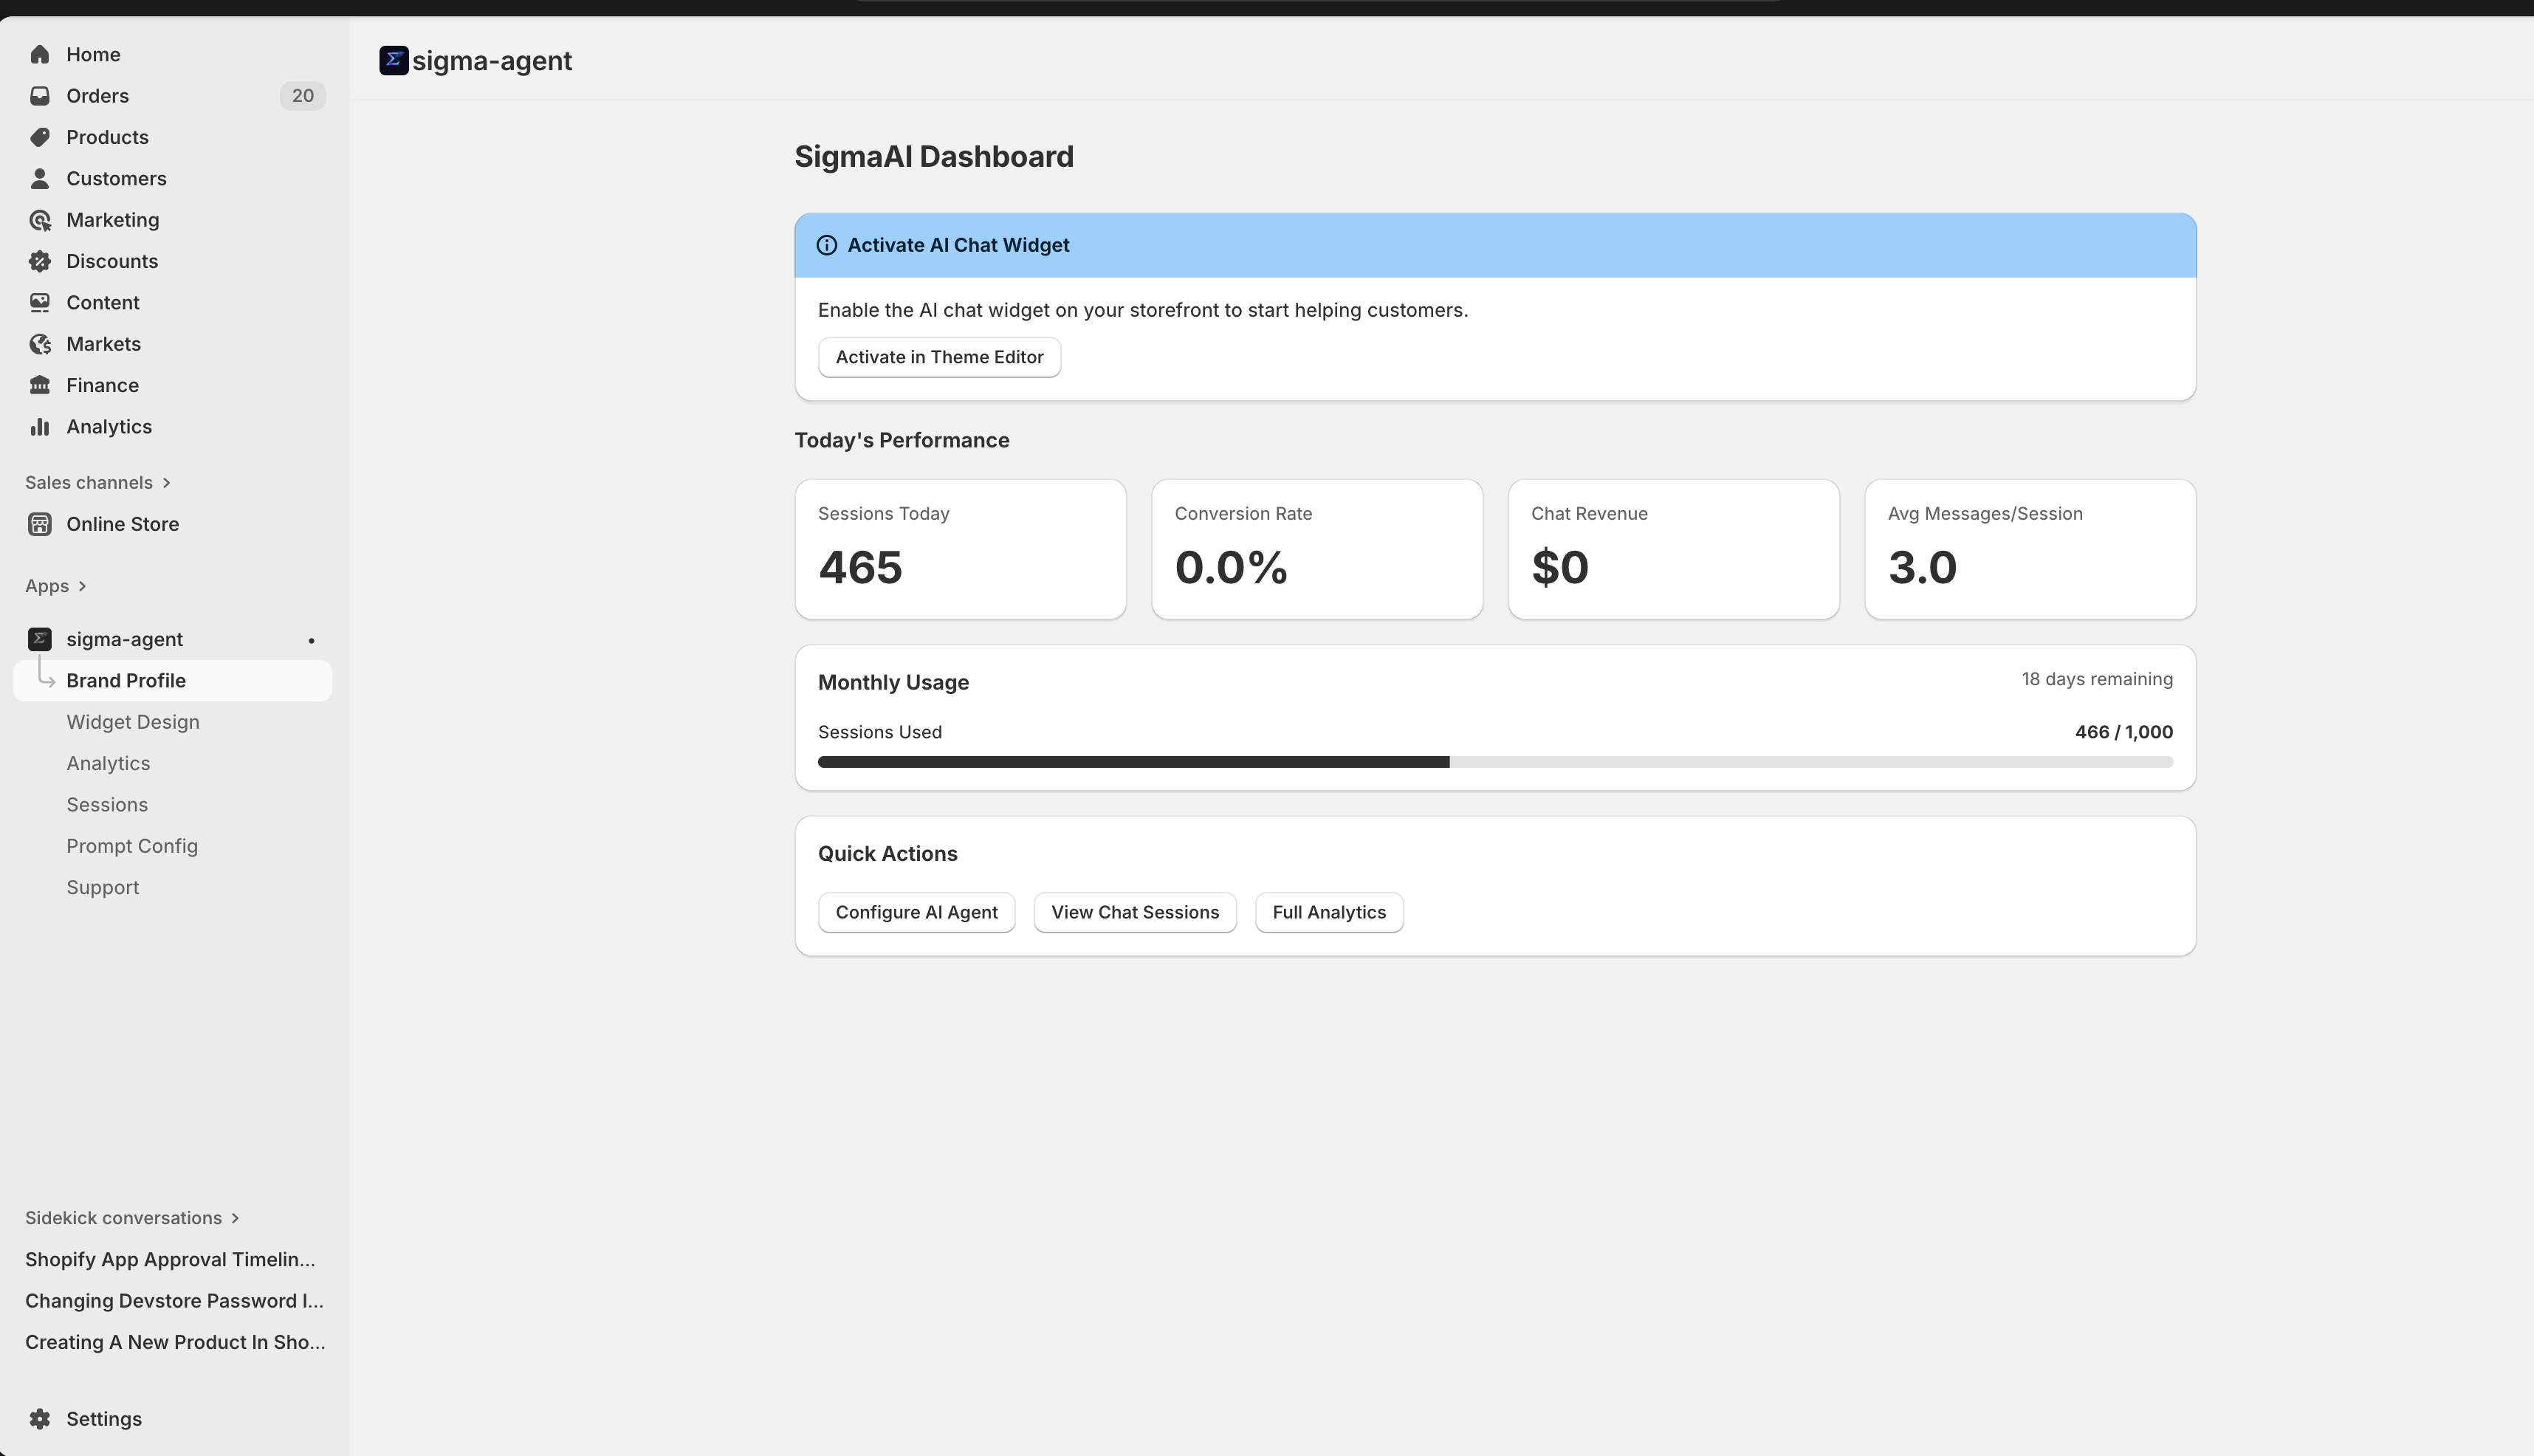Go to Products page
The width and height of the screenshot is (2534, 1456).
coord(173,137)
